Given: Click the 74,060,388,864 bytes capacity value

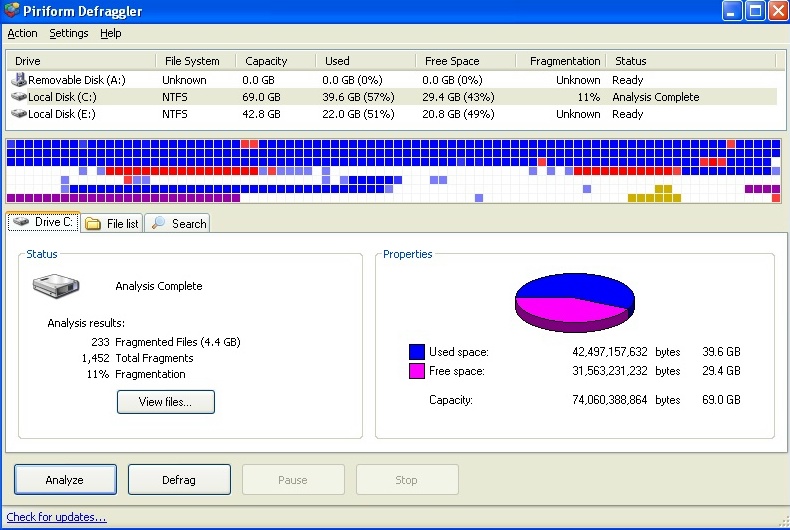Looking at the screenshot, I should tap(626, 400).
